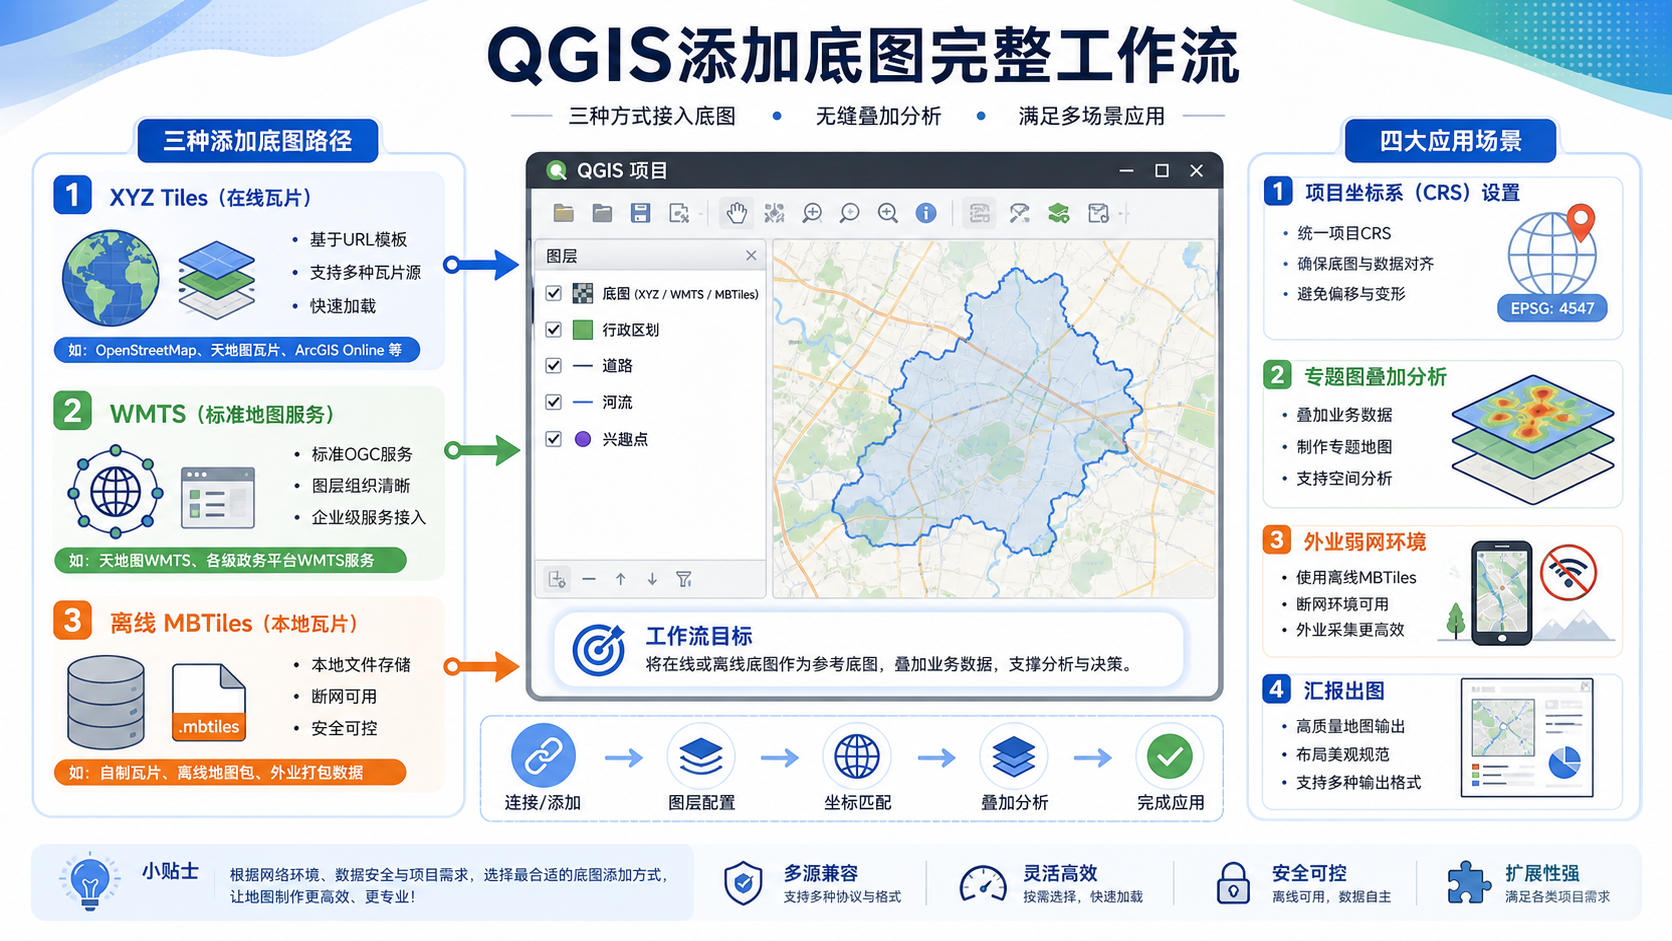This screenshot has height=941, width=1672.
Task: Click the phone map illustration under 外业弱网环境
Action: [1501, 593]
